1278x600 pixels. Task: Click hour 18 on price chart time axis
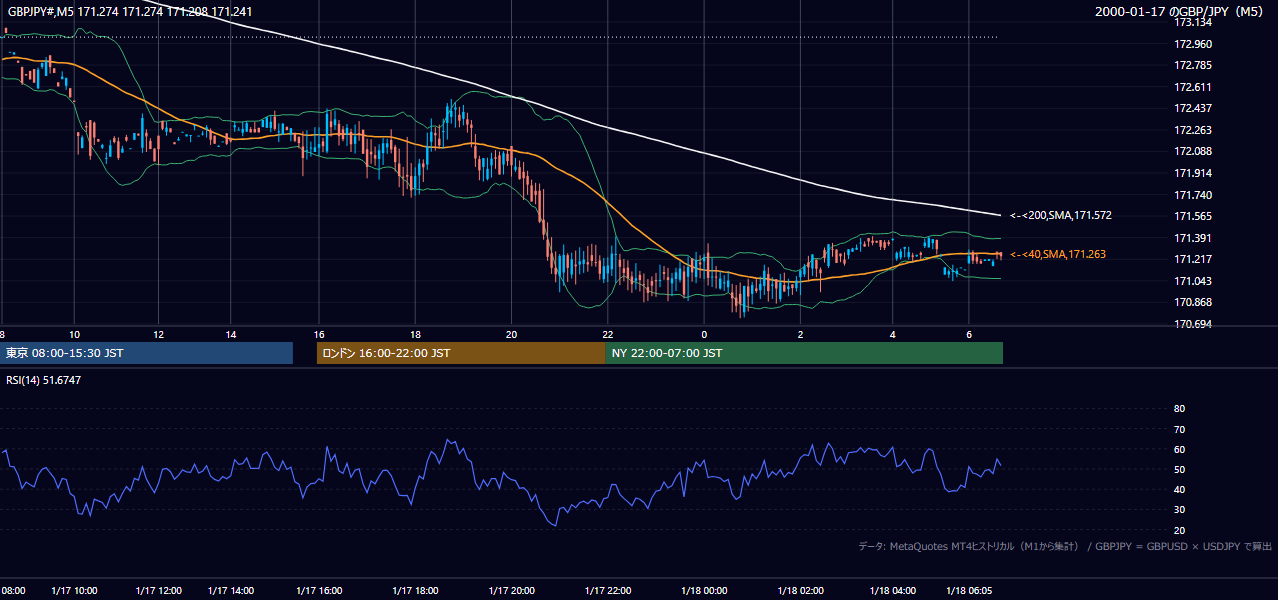[415, 334]
